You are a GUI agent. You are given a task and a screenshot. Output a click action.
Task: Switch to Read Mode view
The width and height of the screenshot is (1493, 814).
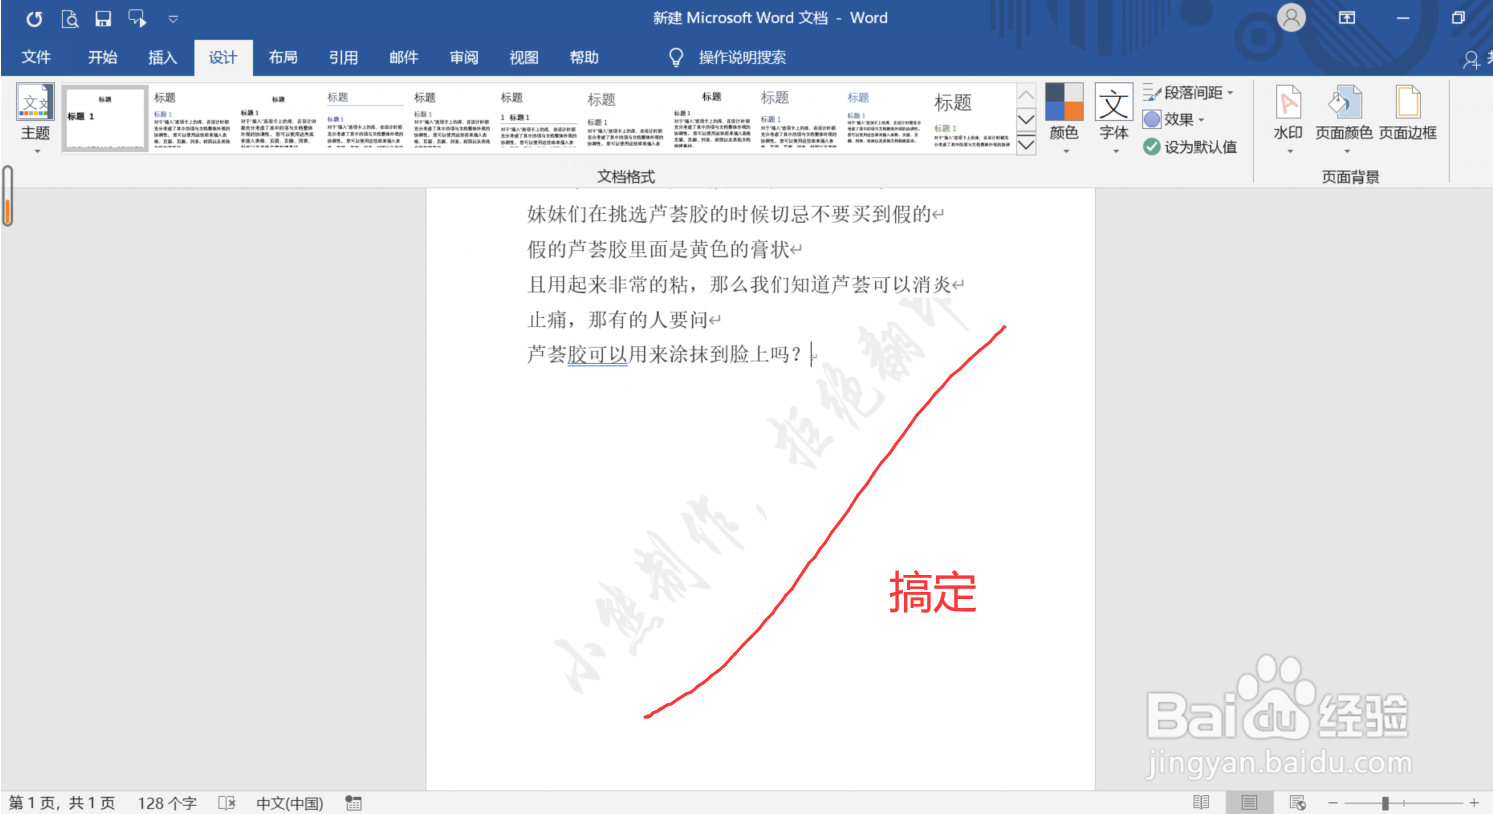[x=1200, y=802]
